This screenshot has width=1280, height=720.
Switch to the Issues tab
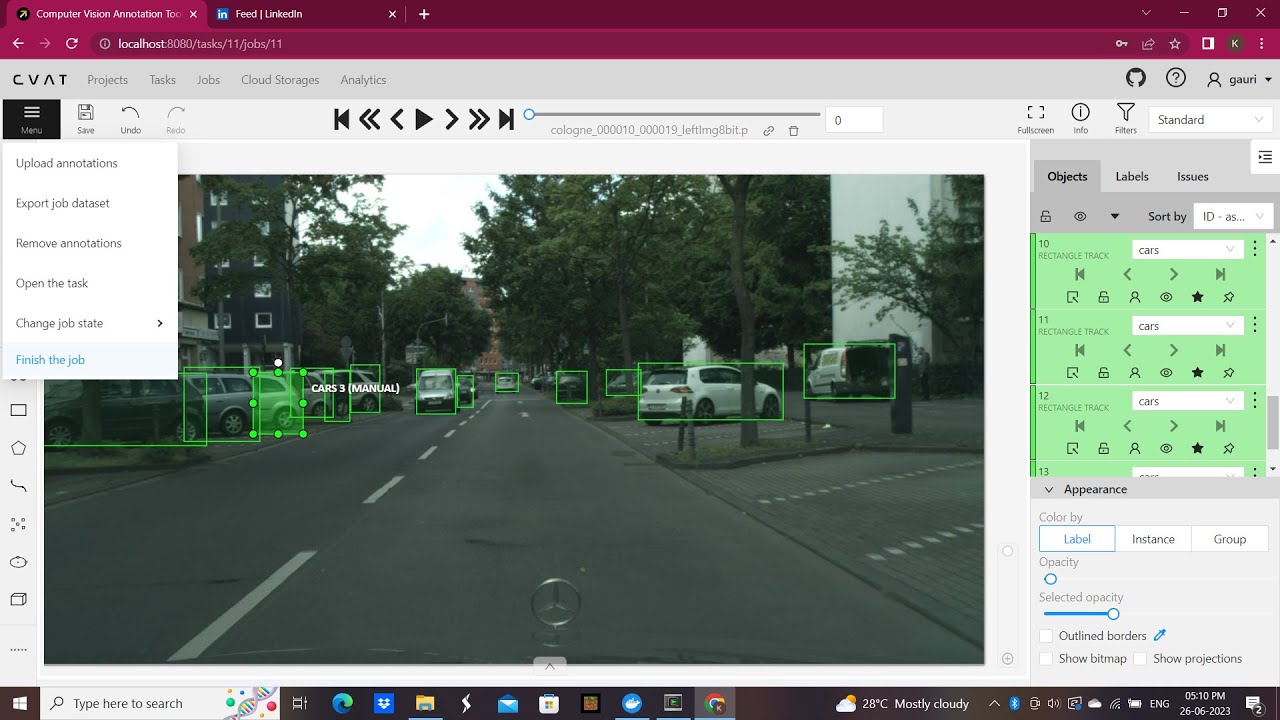1192,176
